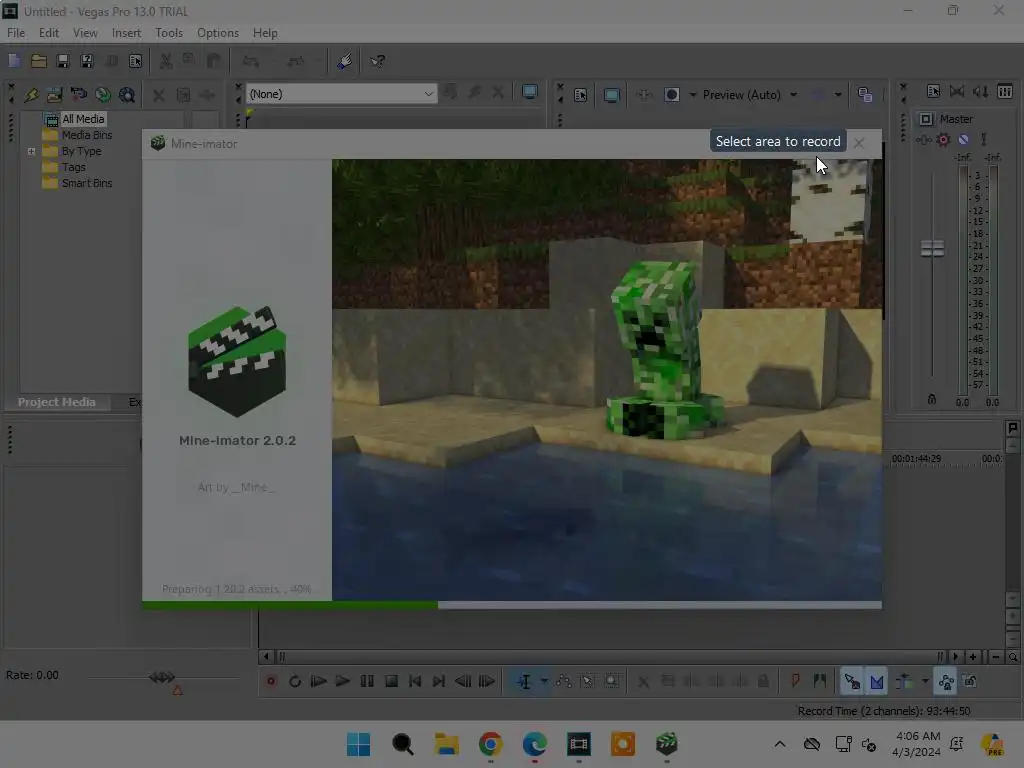1024x768 pixels.
Task: Toggle Automatic Crossfades button
Action: coord(877,681)
